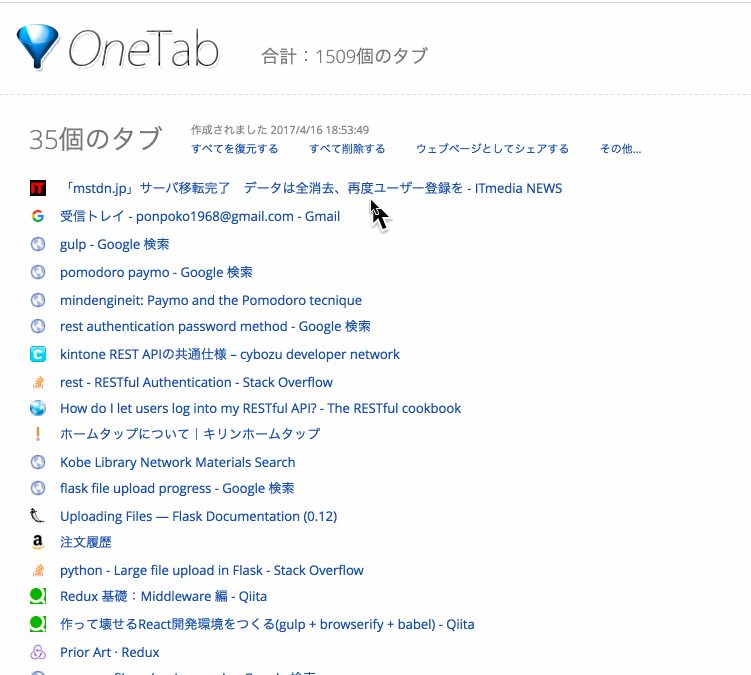Click 合計：1509個のタブ total count text
The height and width of the screenshot is (675, 751).
(x=344, y=57)
